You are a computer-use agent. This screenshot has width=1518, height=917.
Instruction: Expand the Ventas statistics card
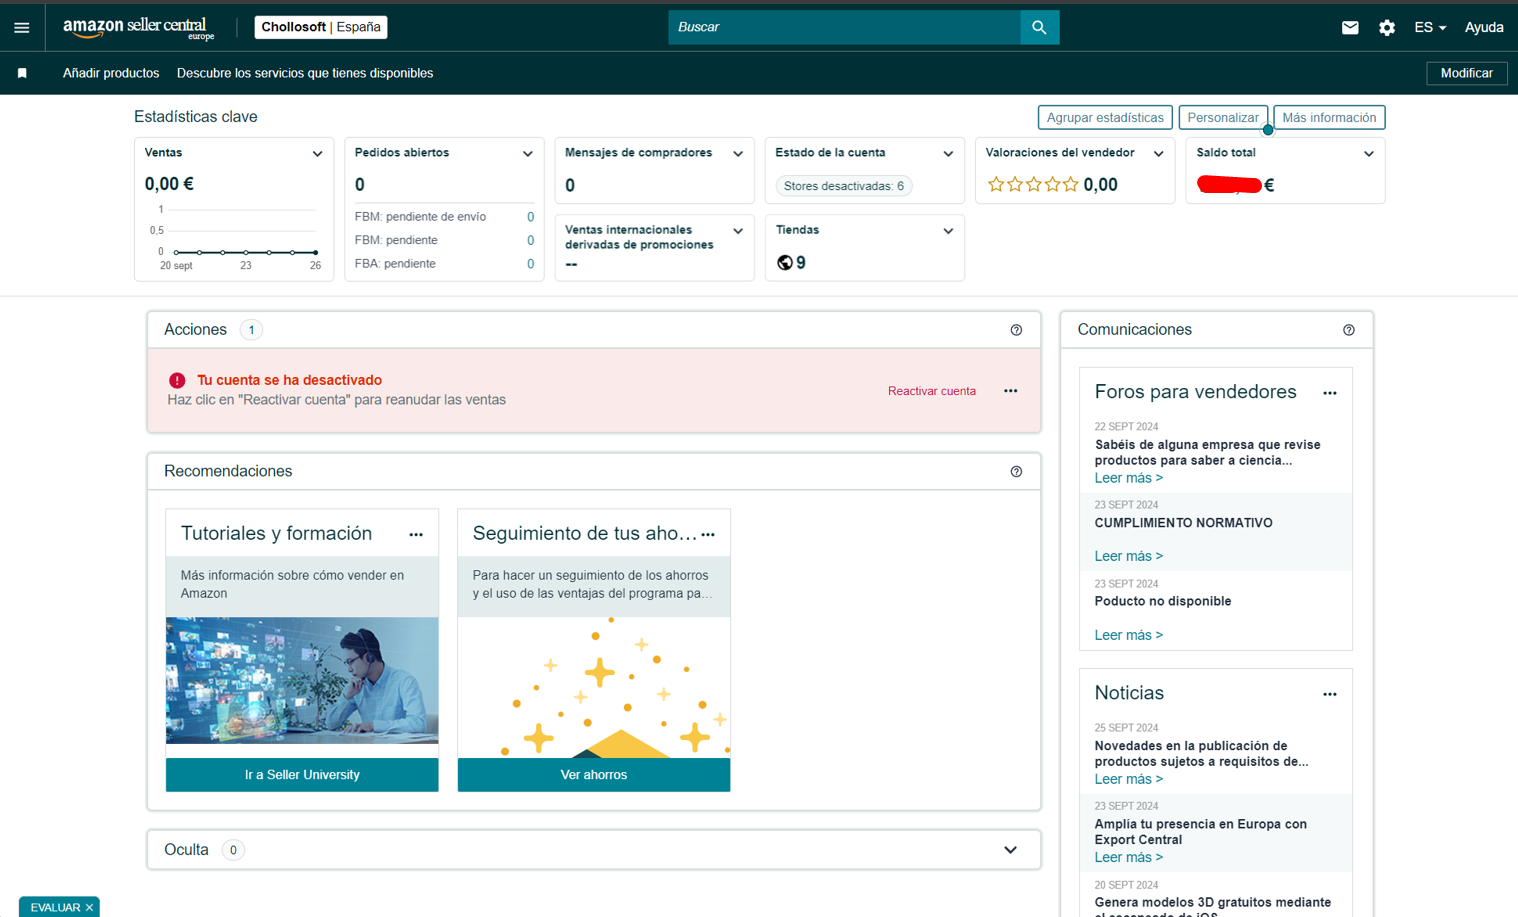click(x=317, y=154)
